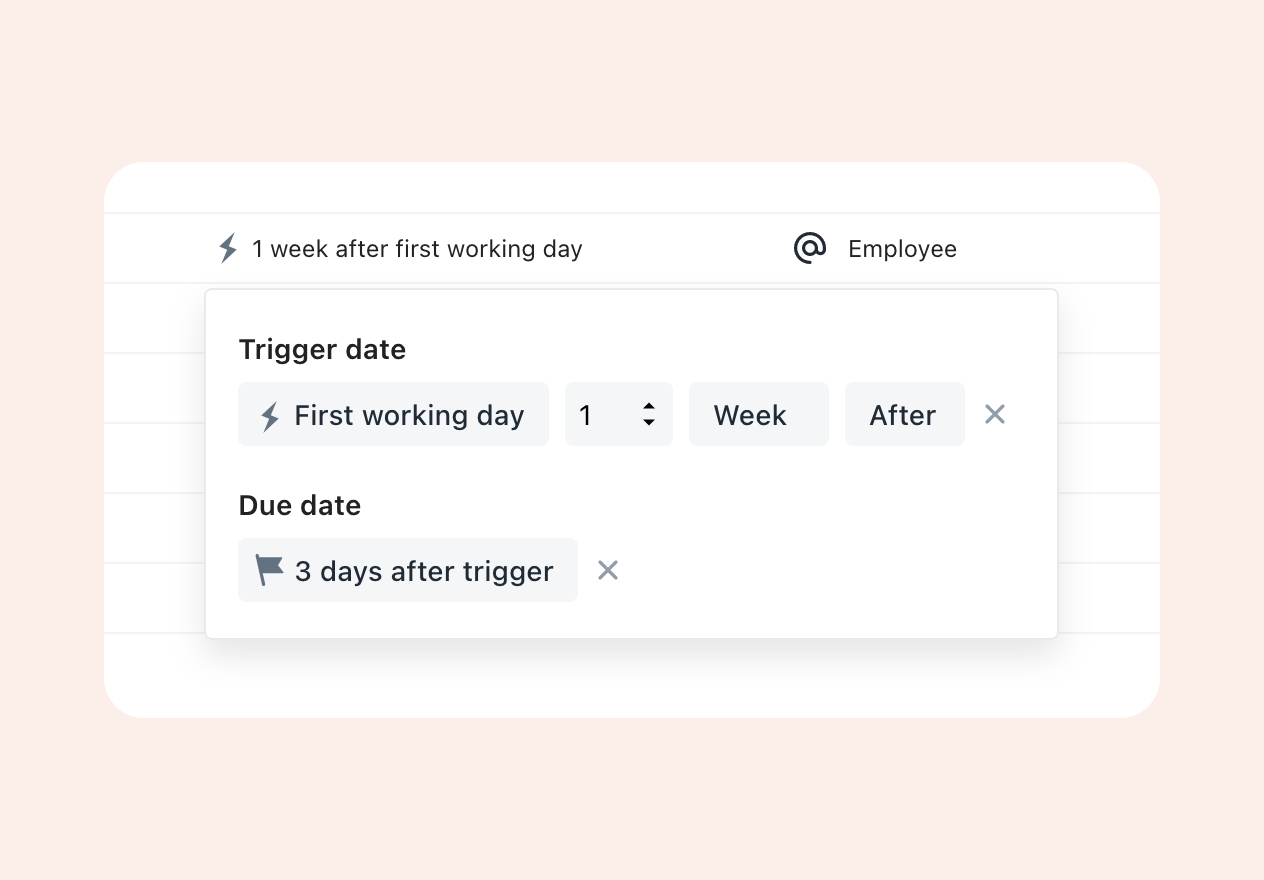Screen dimensions: 1264x880
Task: Click the 3 days after trigger chip
Action: pyautogui.click(x=407, y=570)
